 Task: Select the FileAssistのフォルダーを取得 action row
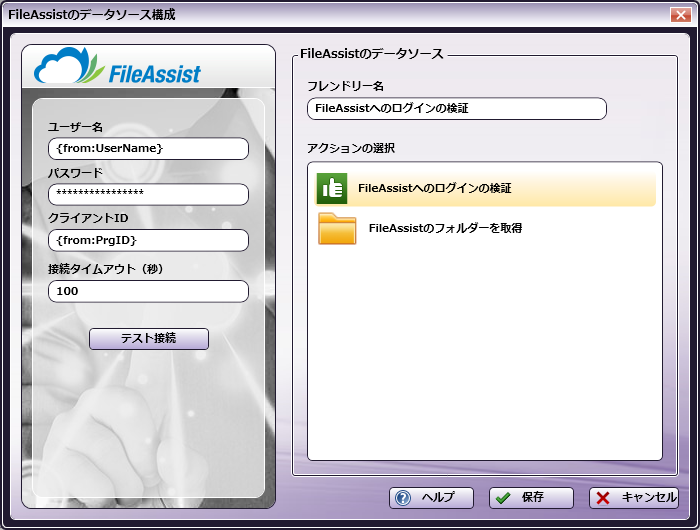(485, 229)
